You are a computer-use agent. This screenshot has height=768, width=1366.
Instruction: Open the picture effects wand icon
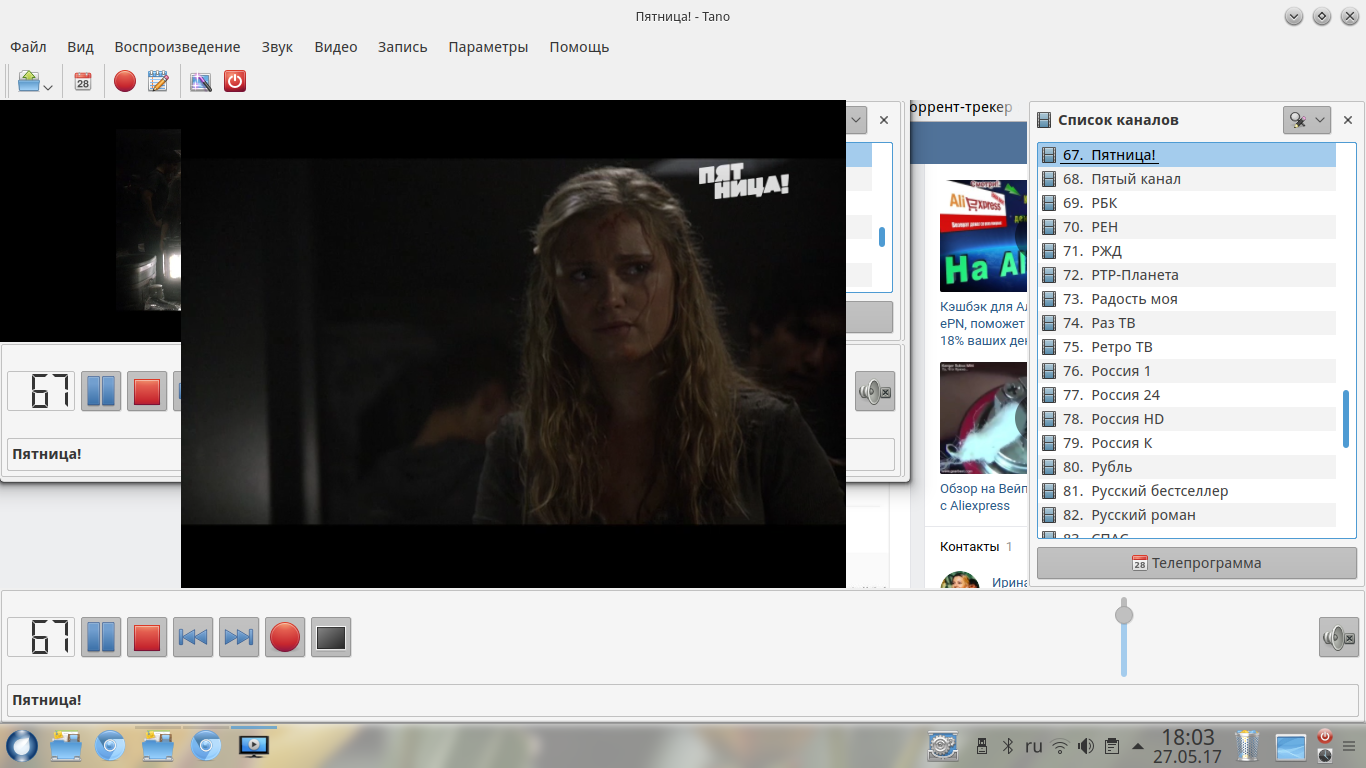tap(201, 81)
